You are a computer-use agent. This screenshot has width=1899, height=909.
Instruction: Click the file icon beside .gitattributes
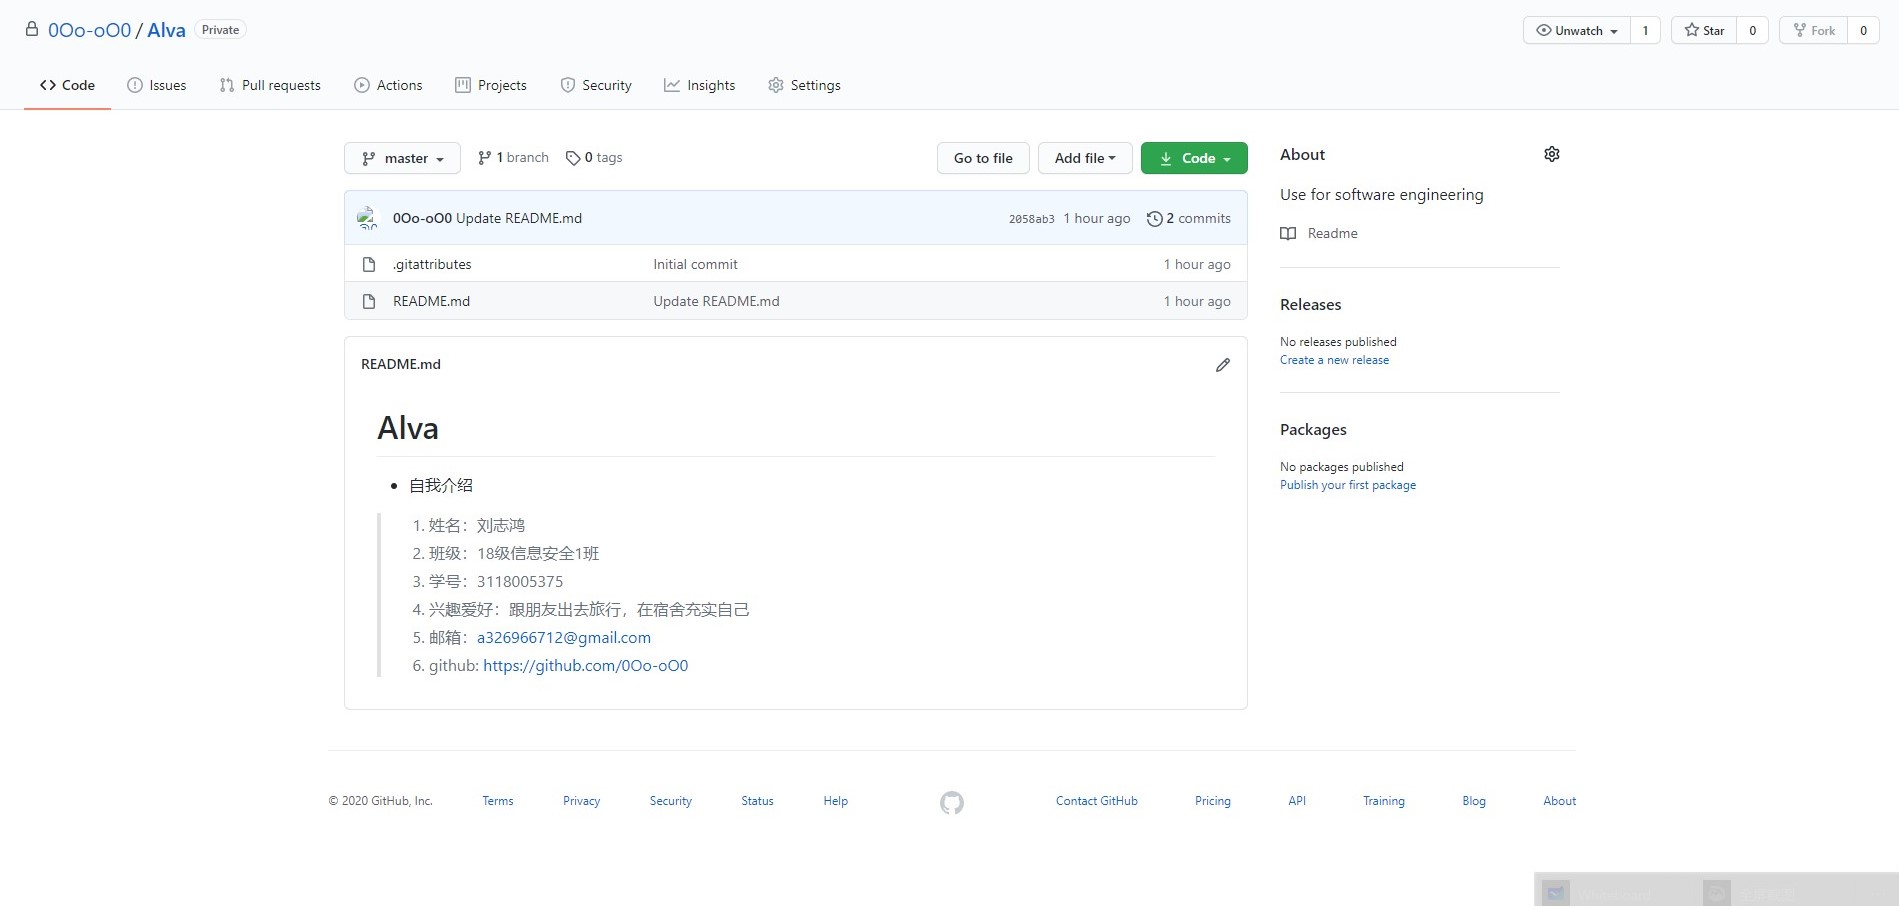click(369, 264)
